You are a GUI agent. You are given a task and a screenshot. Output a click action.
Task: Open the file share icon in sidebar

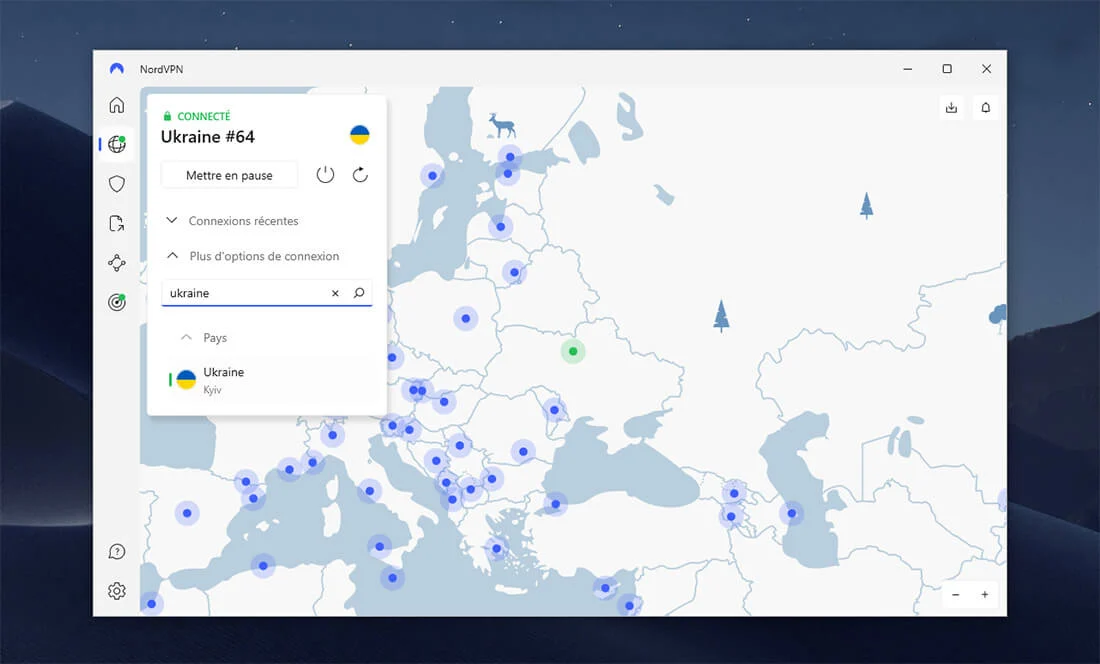tap(117, 224)
